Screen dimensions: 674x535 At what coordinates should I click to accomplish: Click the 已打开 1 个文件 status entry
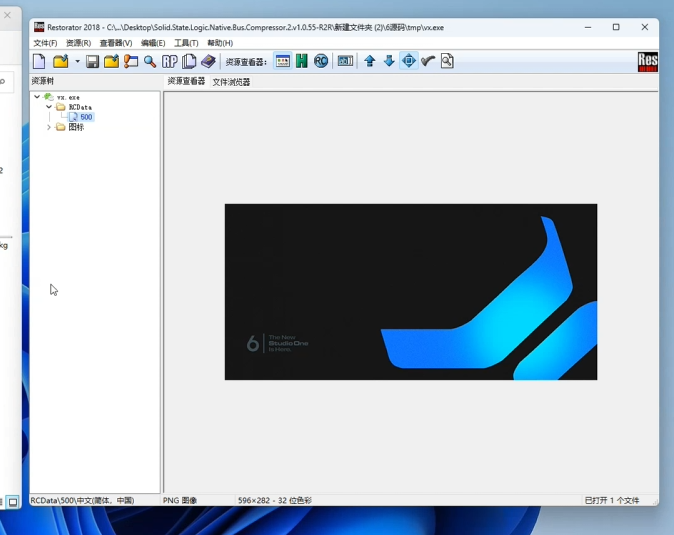click(612, 500)
